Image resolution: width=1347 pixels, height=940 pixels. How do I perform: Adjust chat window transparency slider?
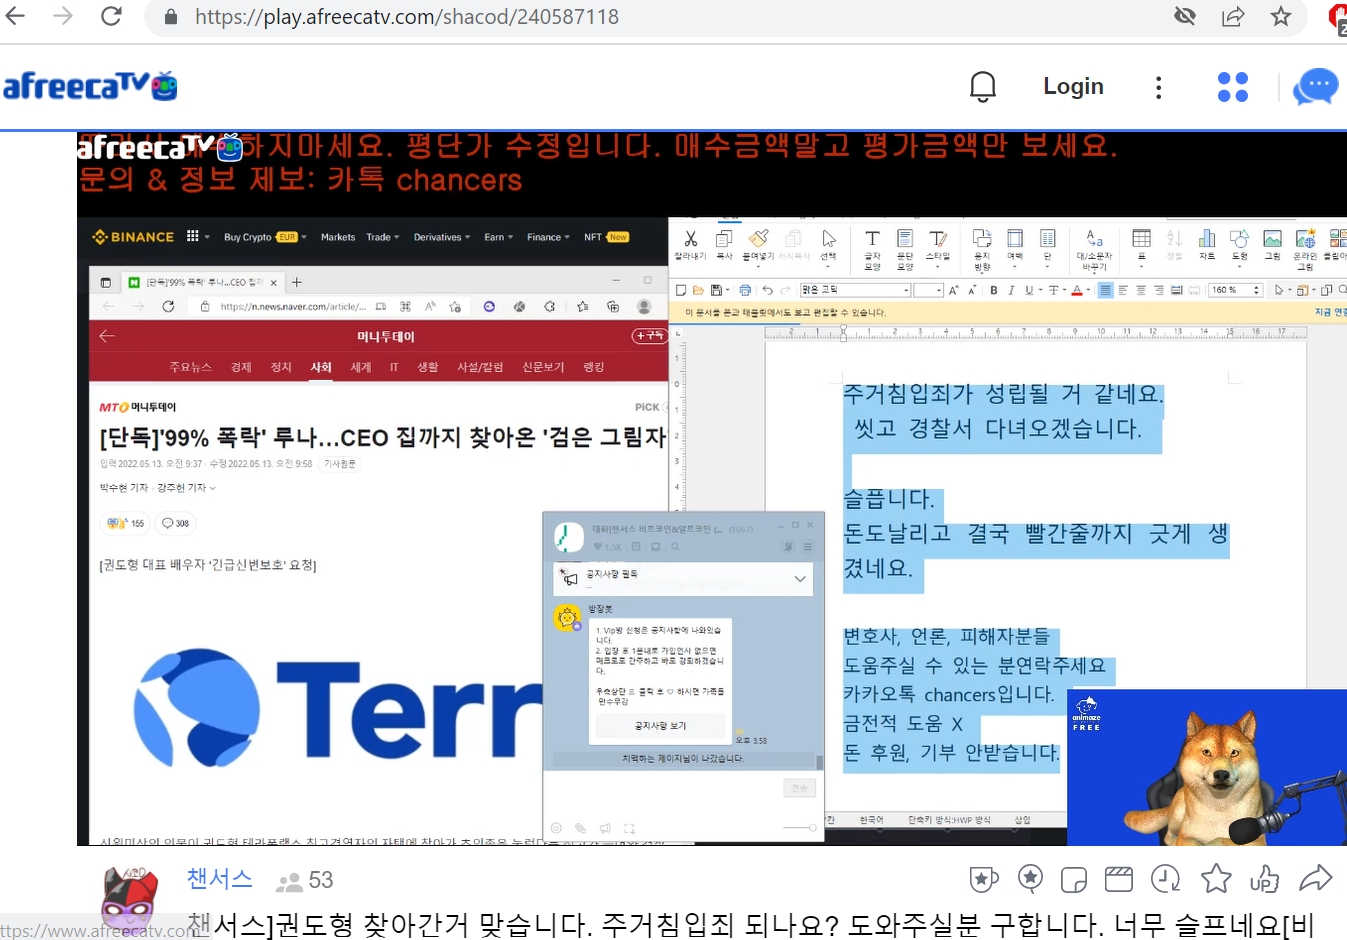point(799,828)
